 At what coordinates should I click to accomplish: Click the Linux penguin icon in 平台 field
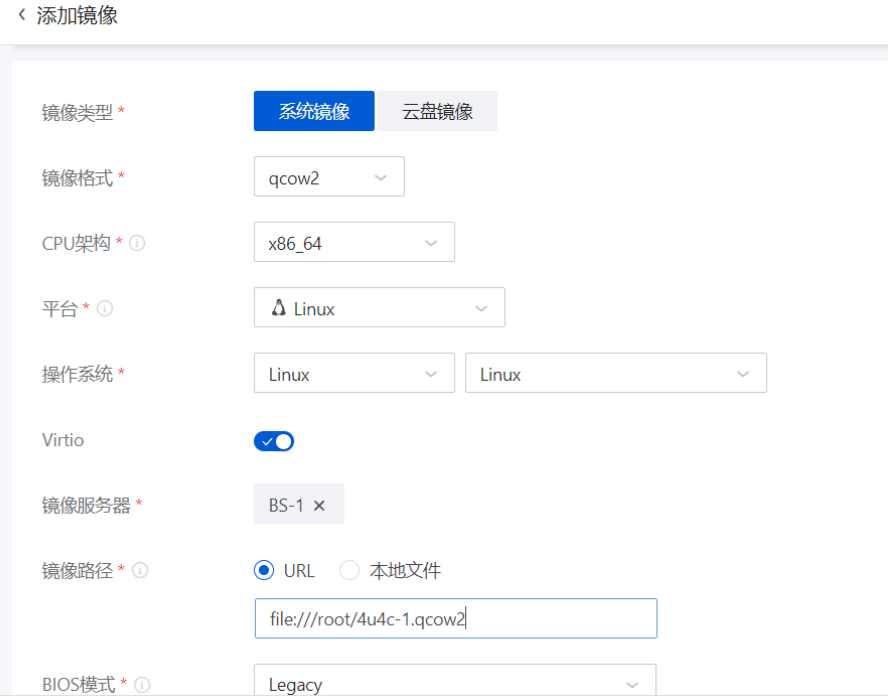tap(279, 308)
